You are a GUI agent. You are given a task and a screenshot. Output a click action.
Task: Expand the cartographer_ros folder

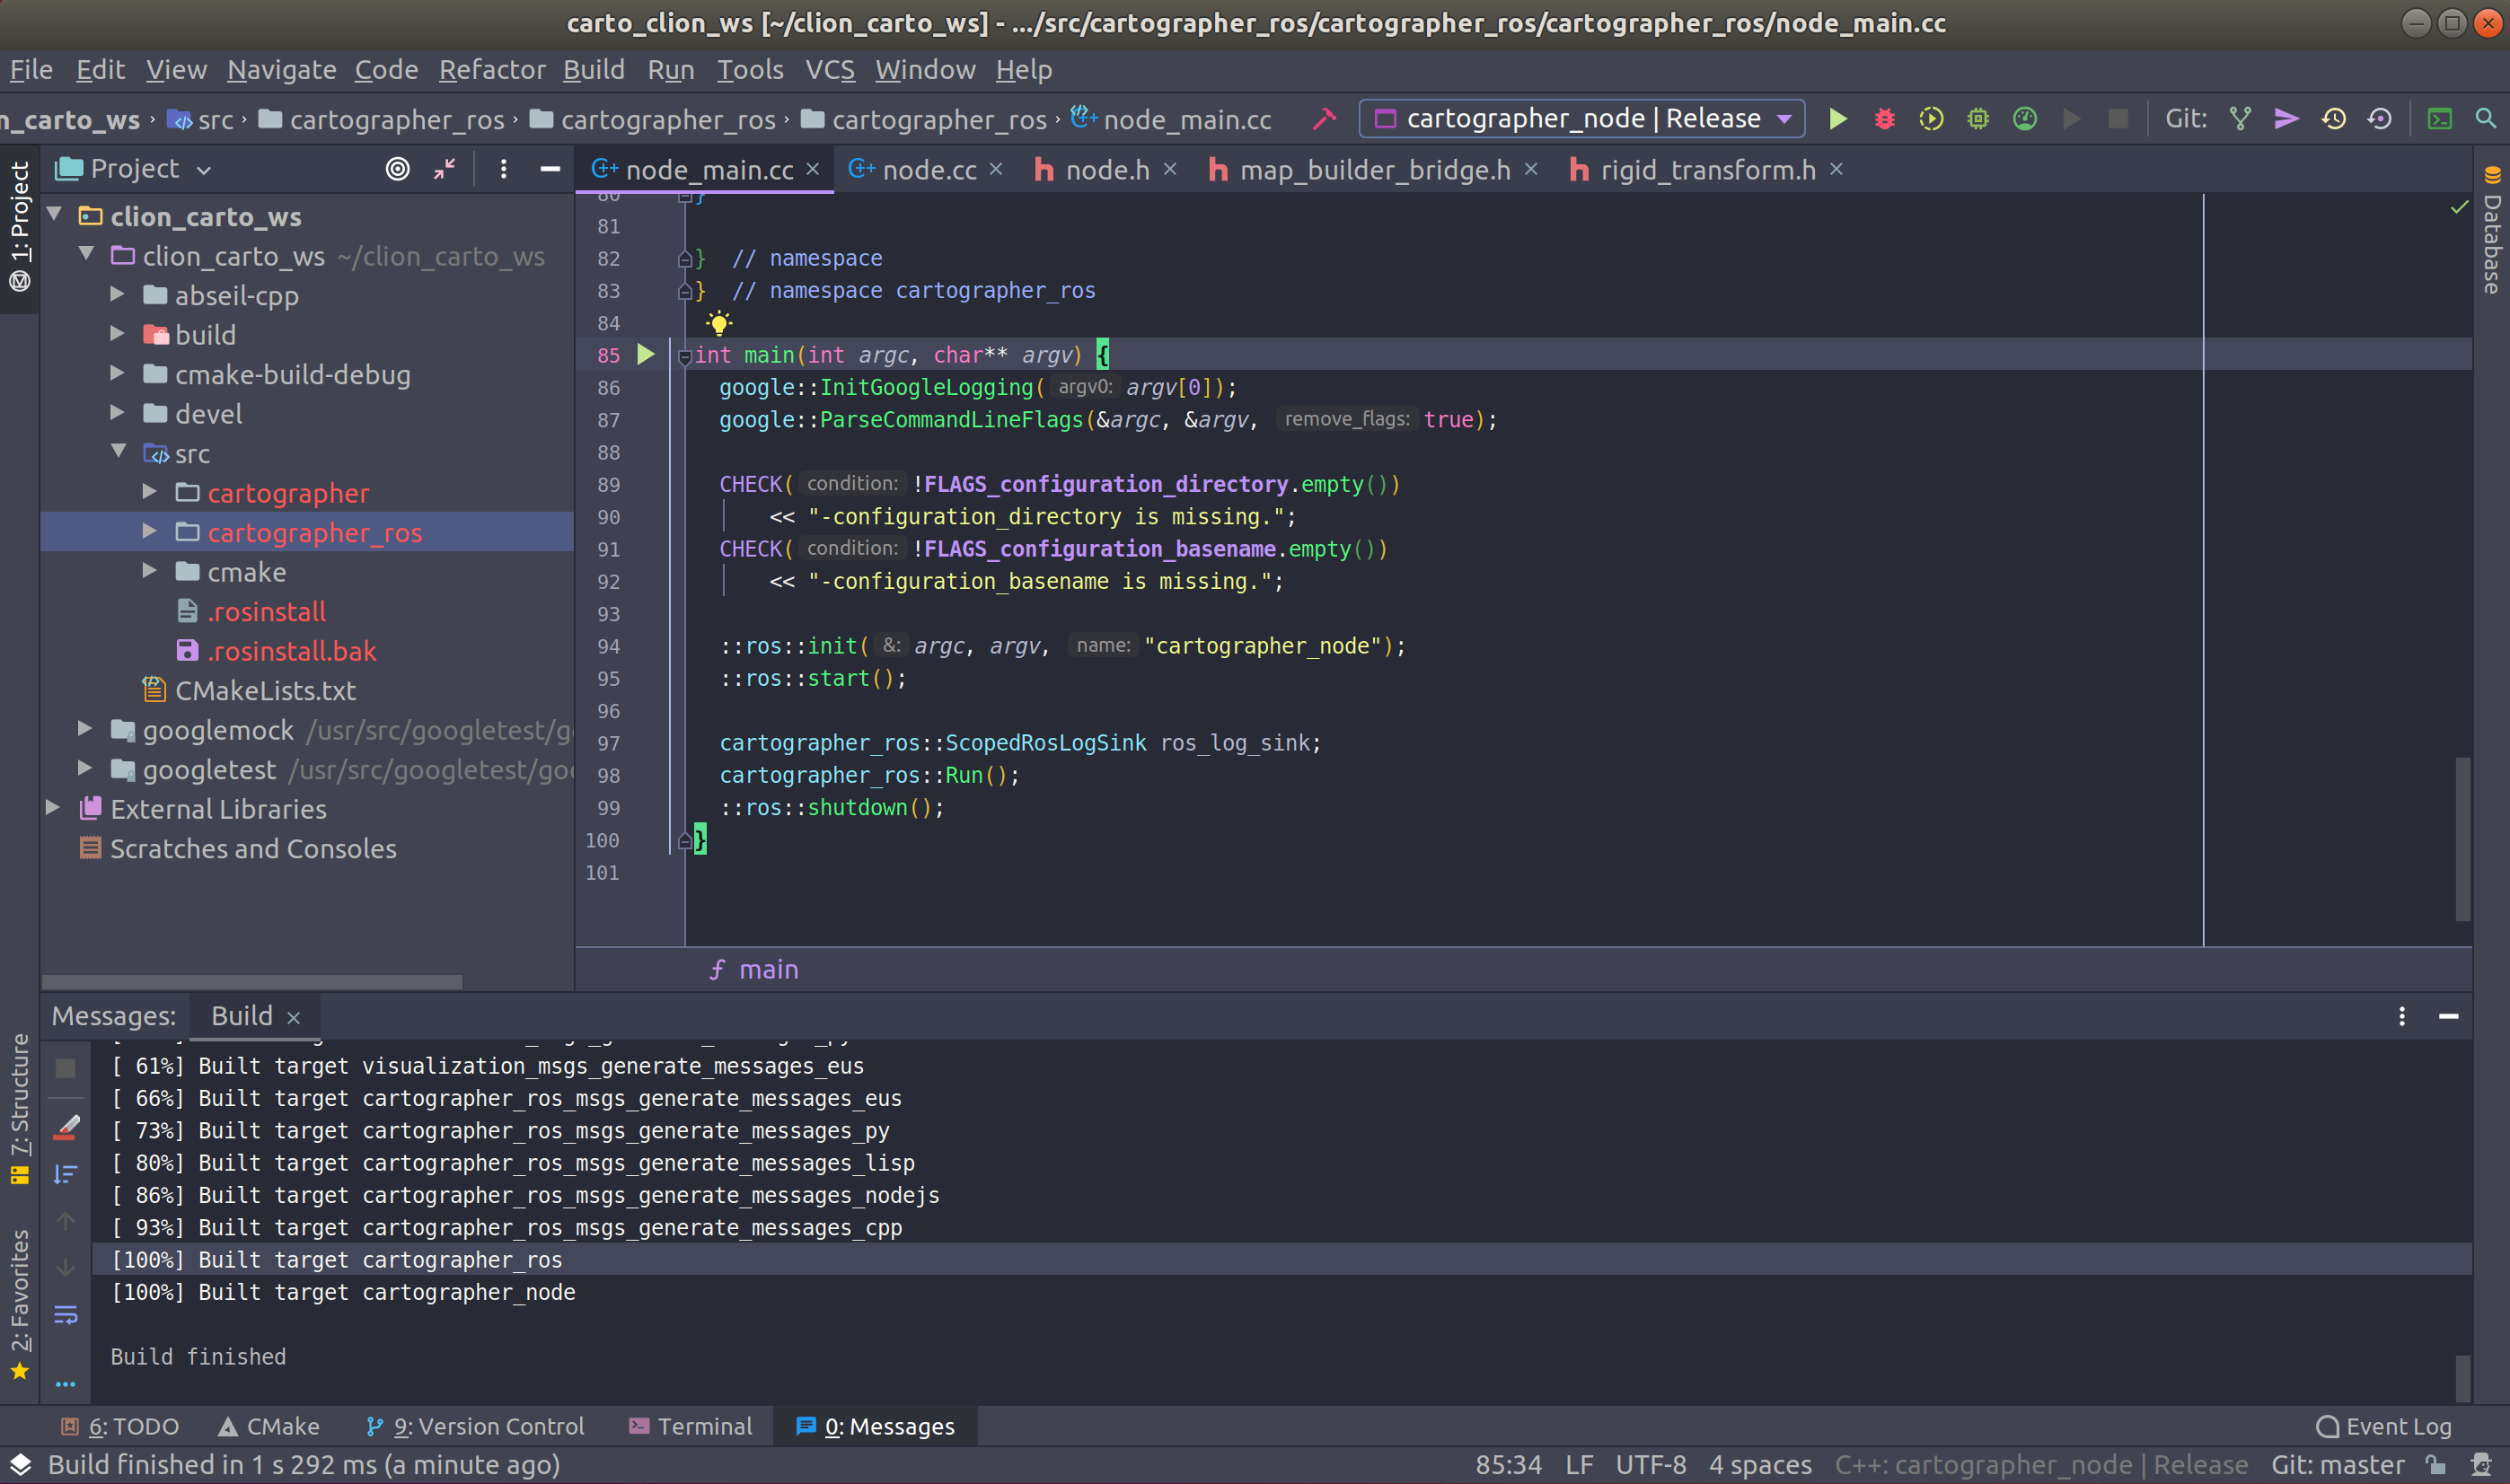[149, 532]
